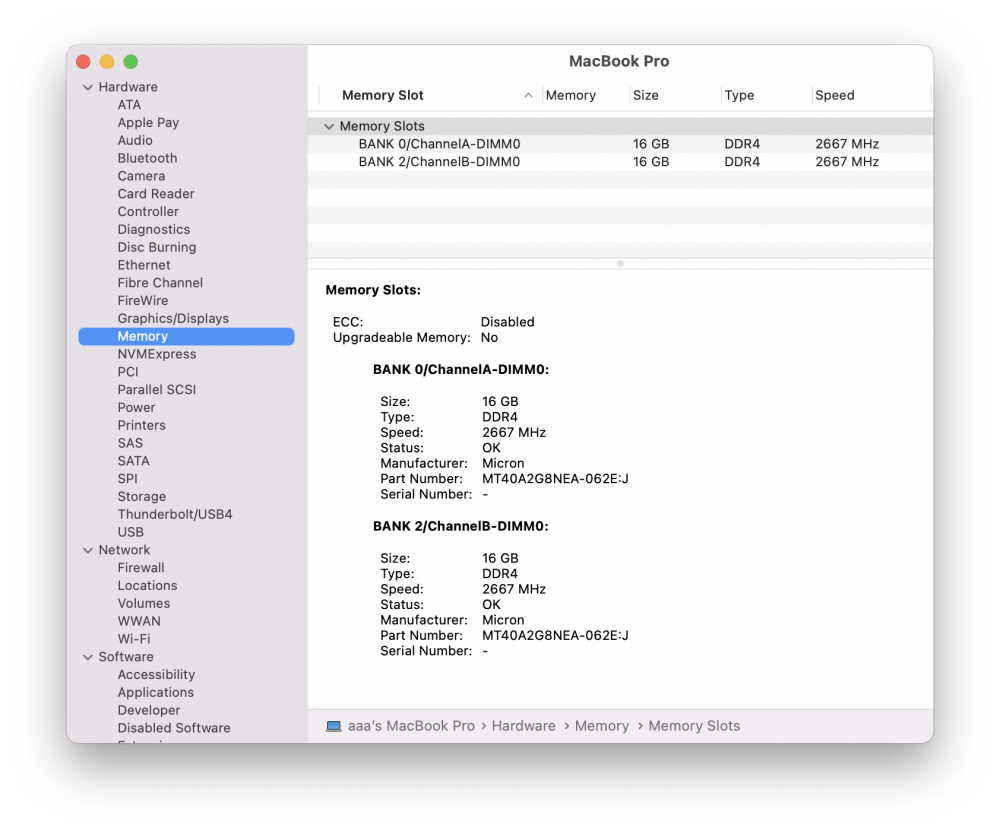Collapse the Hardware section chevron

click(x=88, y=87)
